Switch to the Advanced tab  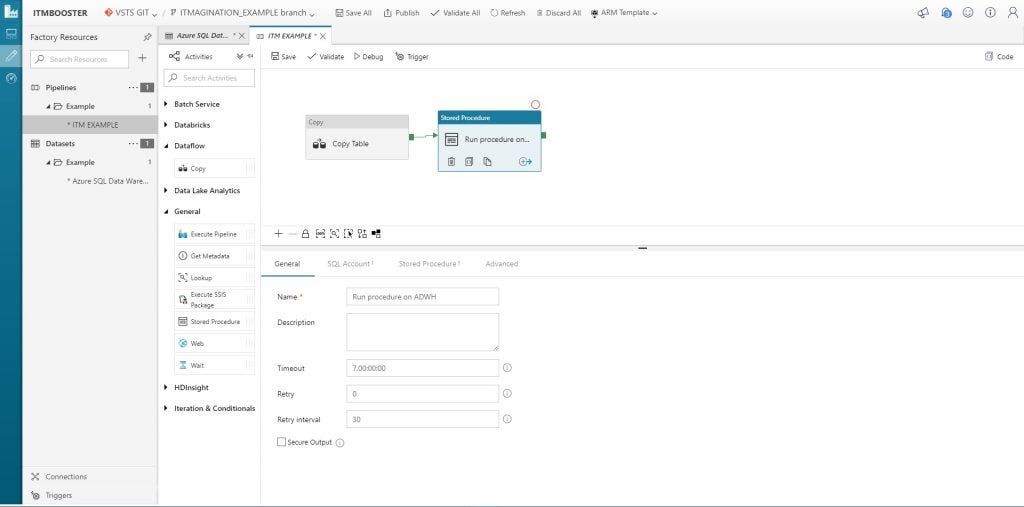pyautogui.click(x=502, y=264)
